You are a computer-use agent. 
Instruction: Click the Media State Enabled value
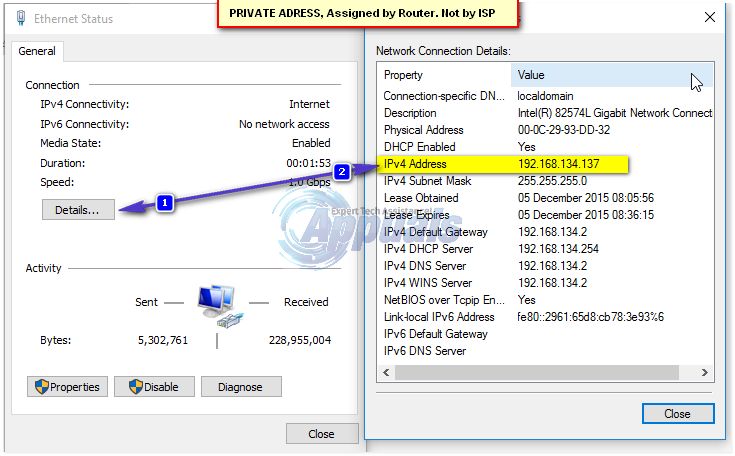[x=311, y=143]
